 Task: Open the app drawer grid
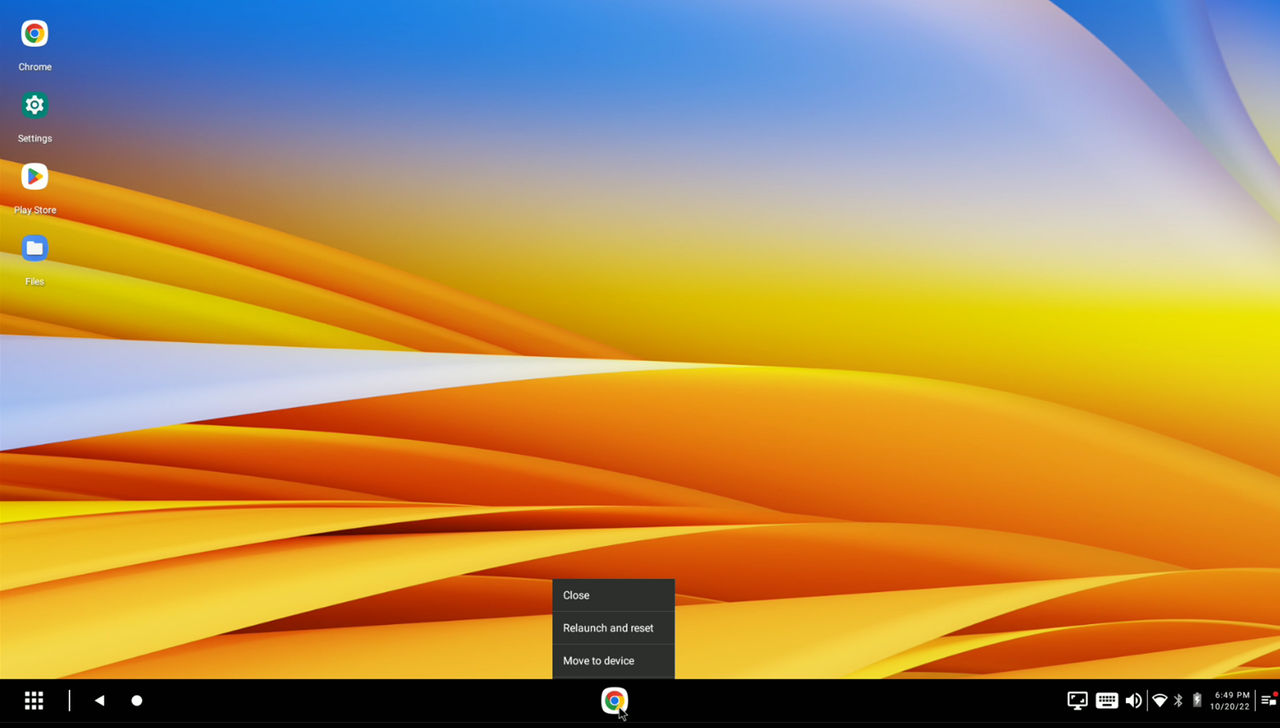[x=34, y=701]
